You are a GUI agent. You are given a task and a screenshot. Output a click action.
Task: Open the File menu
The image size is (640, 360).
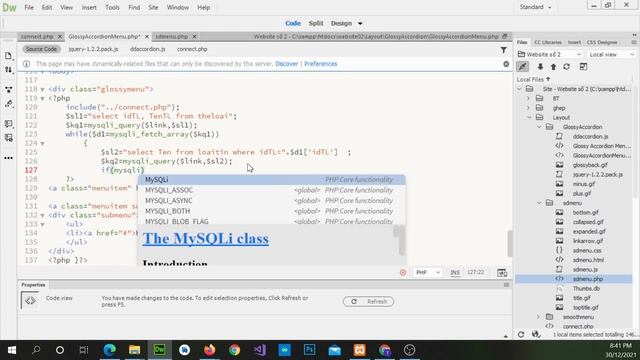[x=29, y=7]
